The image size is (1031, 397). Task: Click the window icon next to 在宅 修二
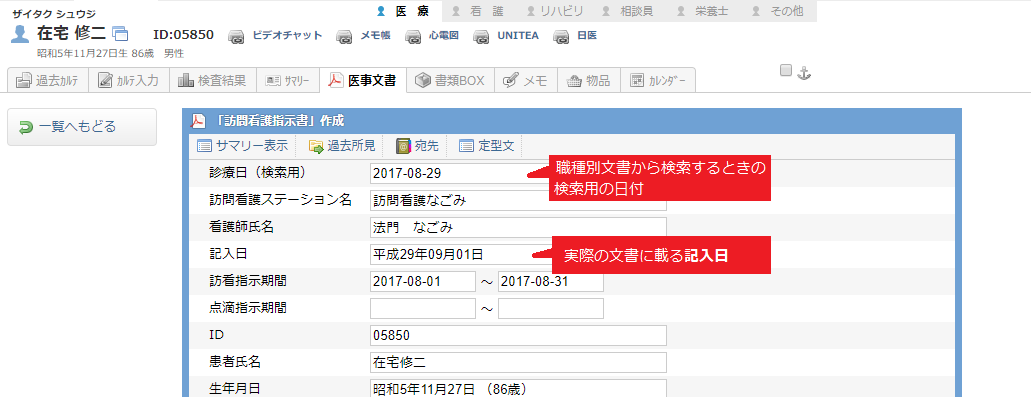(120, 34)
